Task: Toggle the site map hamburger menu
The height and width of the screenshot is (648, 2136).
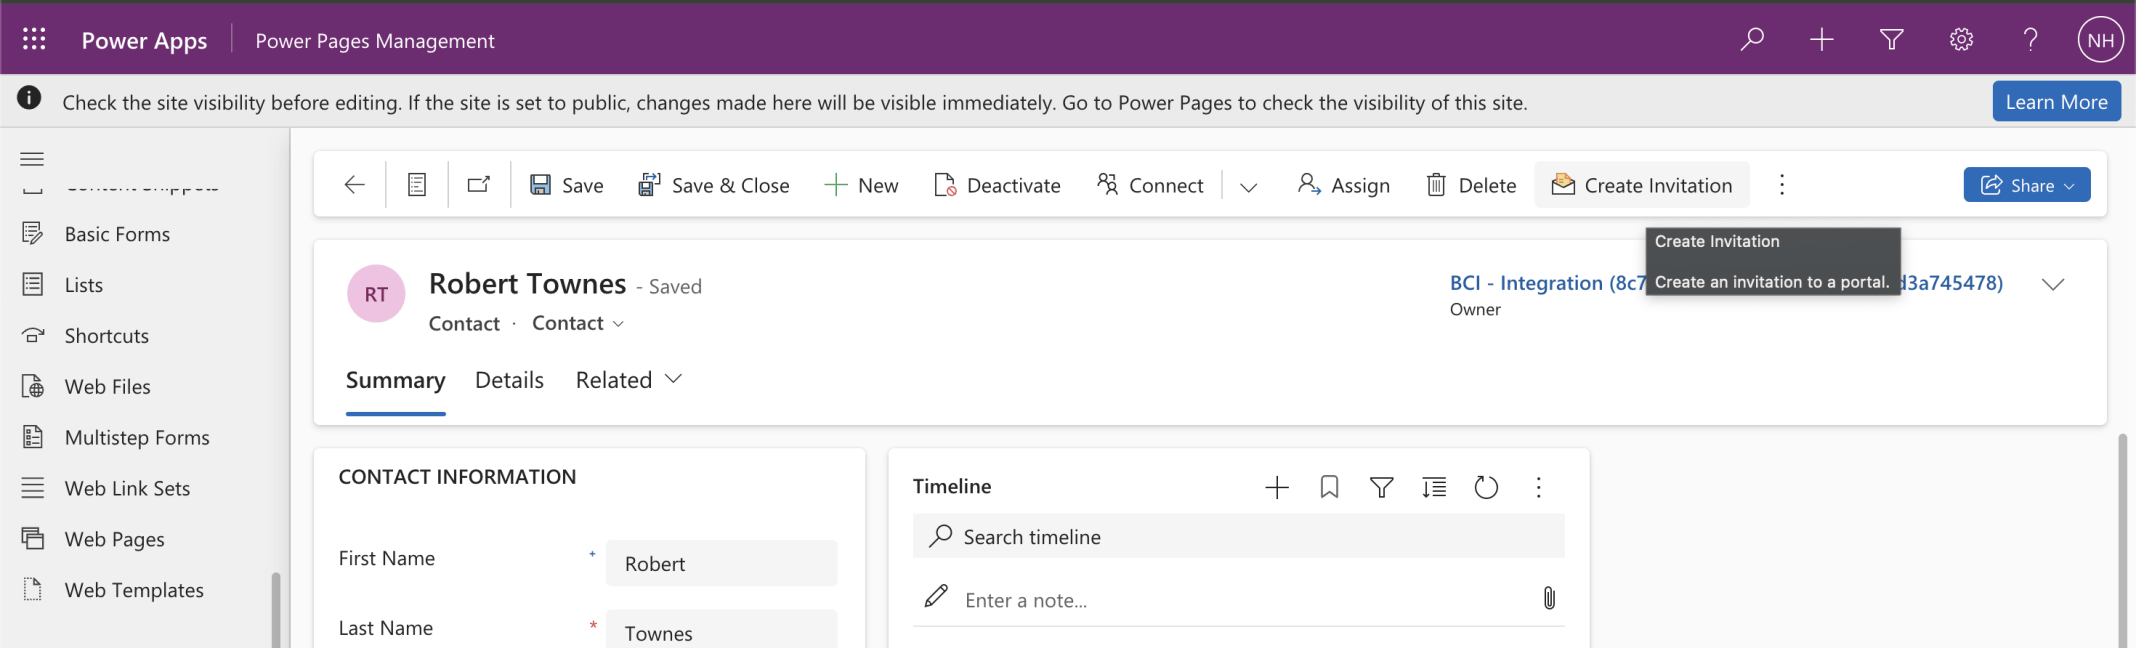Action: (x=32, y=159)
